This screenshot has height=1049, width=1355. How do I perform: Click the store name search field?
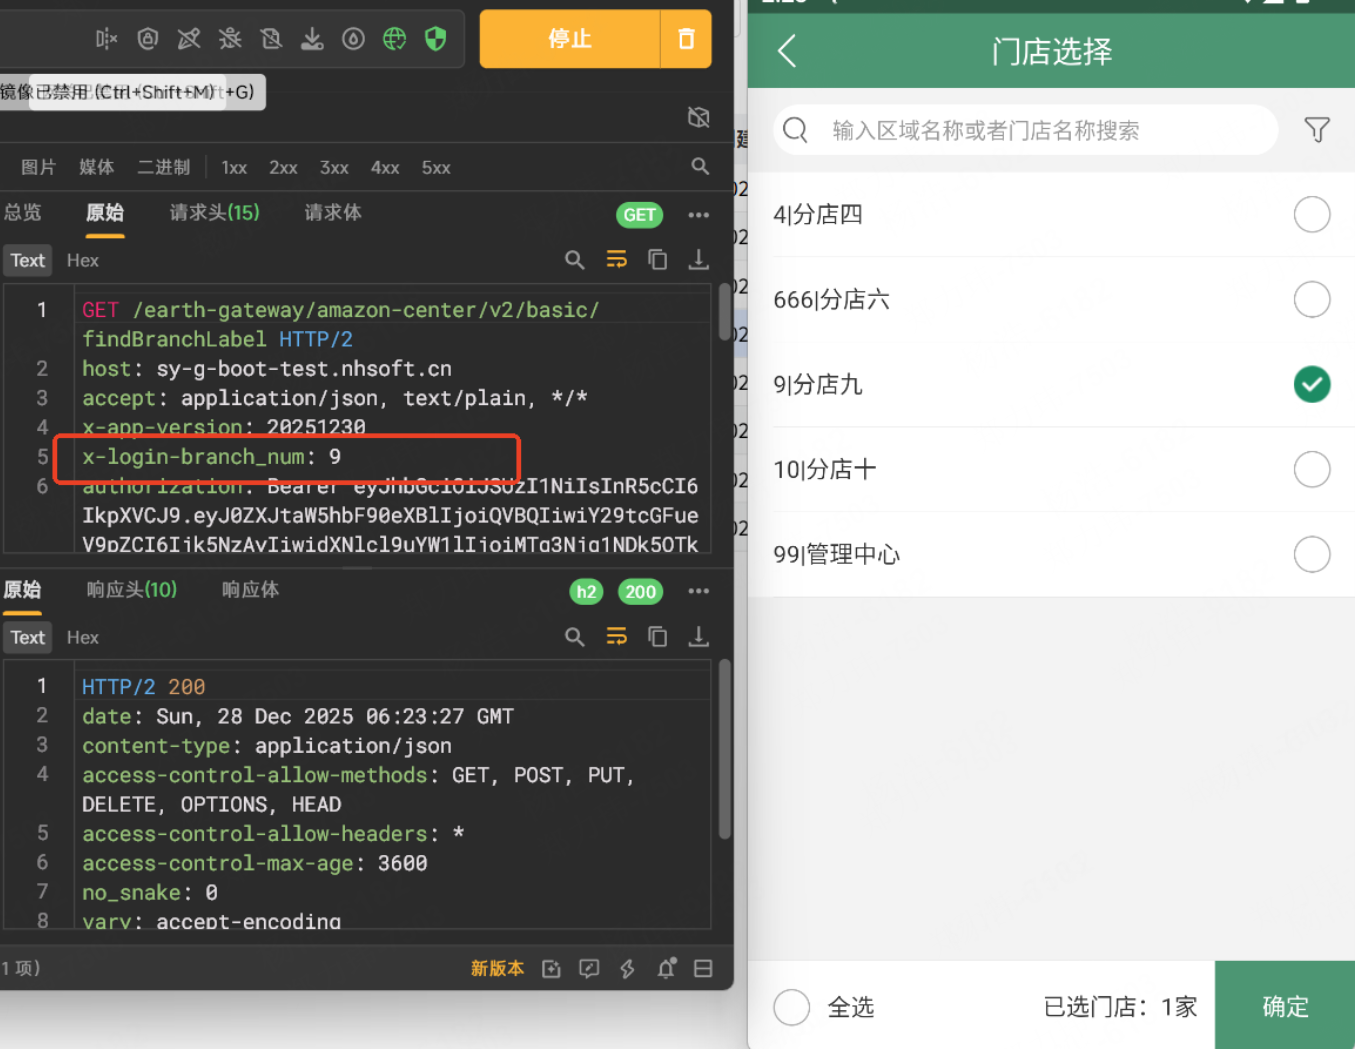(x=1026, y=130)
